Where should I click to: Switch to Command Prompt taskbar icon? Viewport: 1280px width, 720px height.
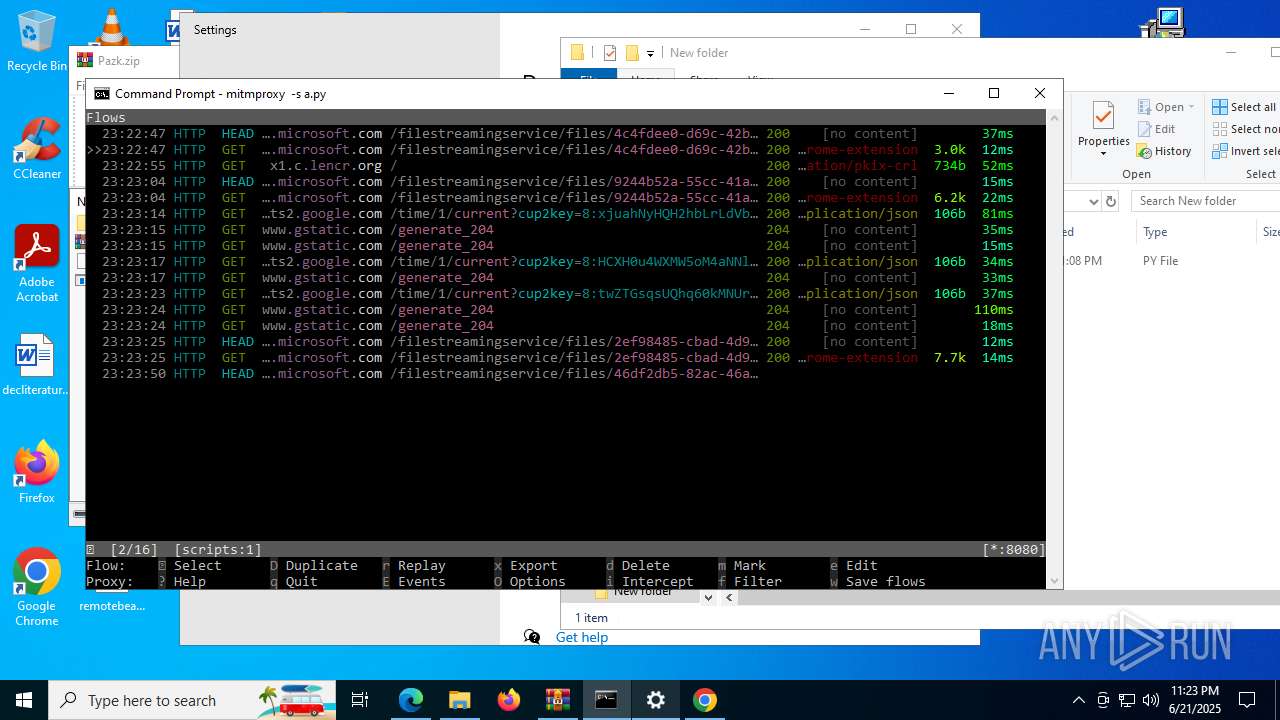(606, 700)
